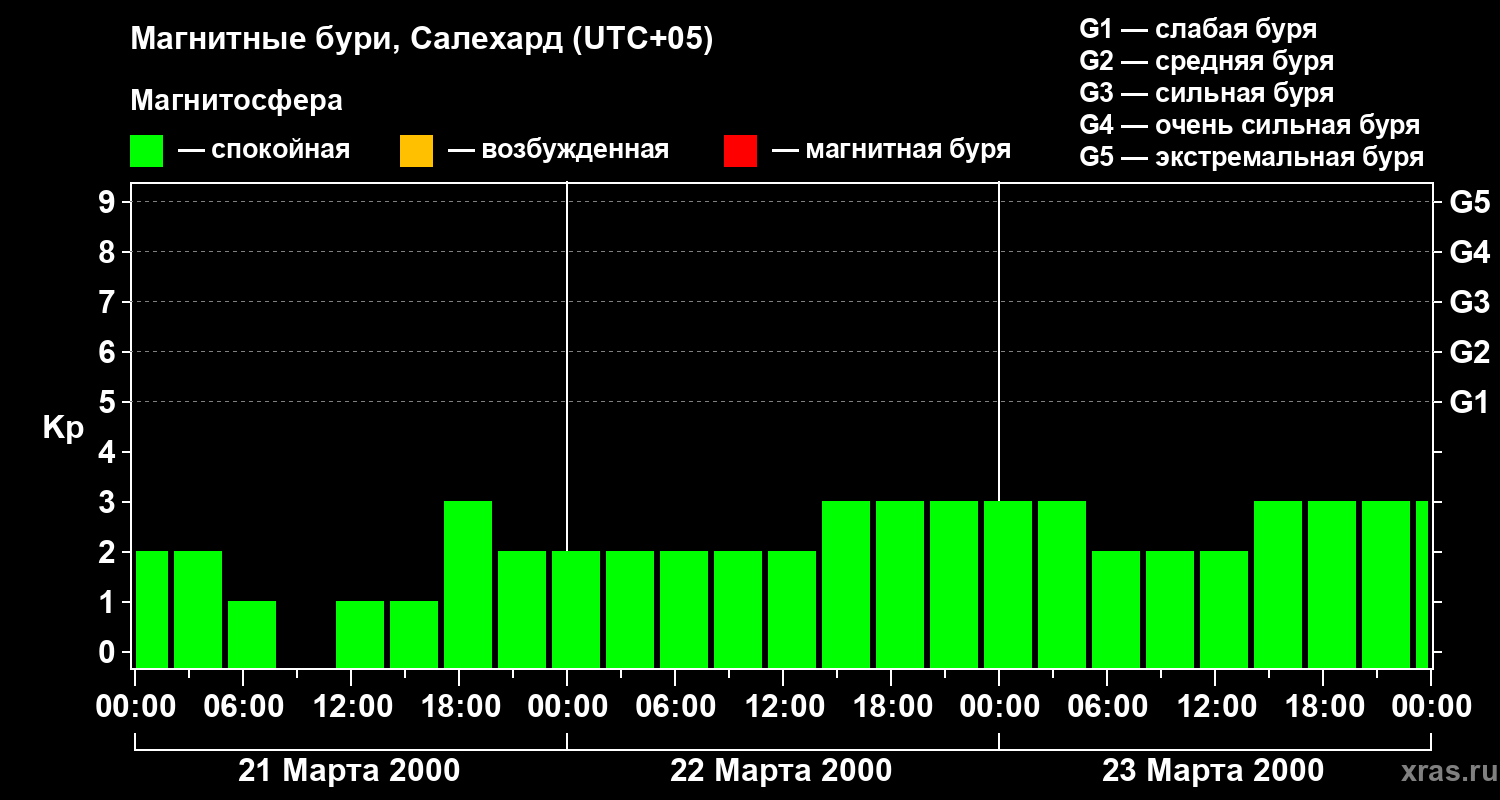Click the 'G4' label on the right axis

click(x=1469, y=252)
